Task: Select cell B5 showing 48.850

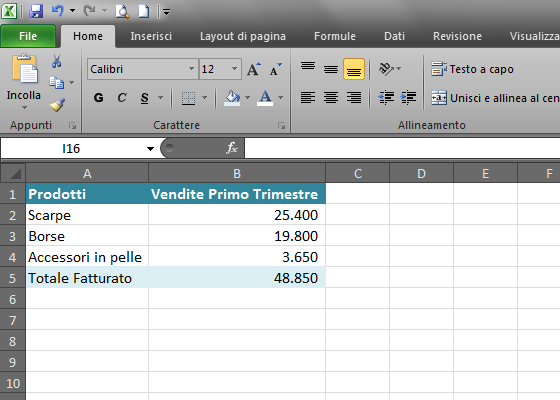Action: click(237, 278)
